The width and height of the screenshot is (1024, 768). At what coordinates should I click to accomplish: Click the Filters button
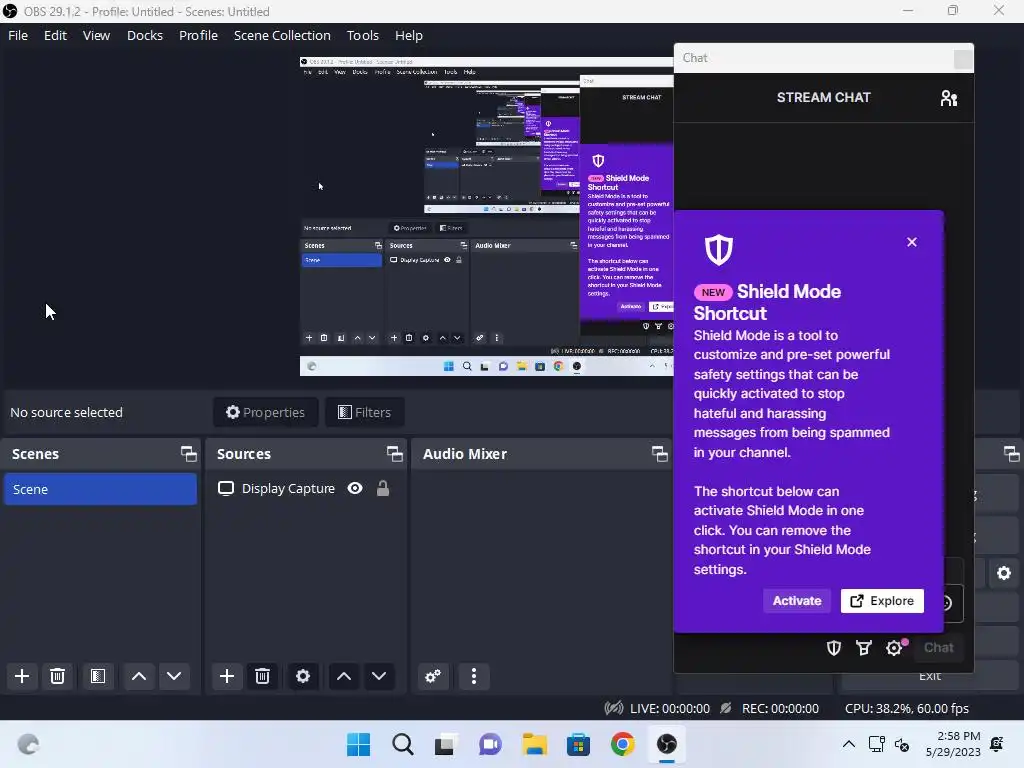click(x=364, y=412)
